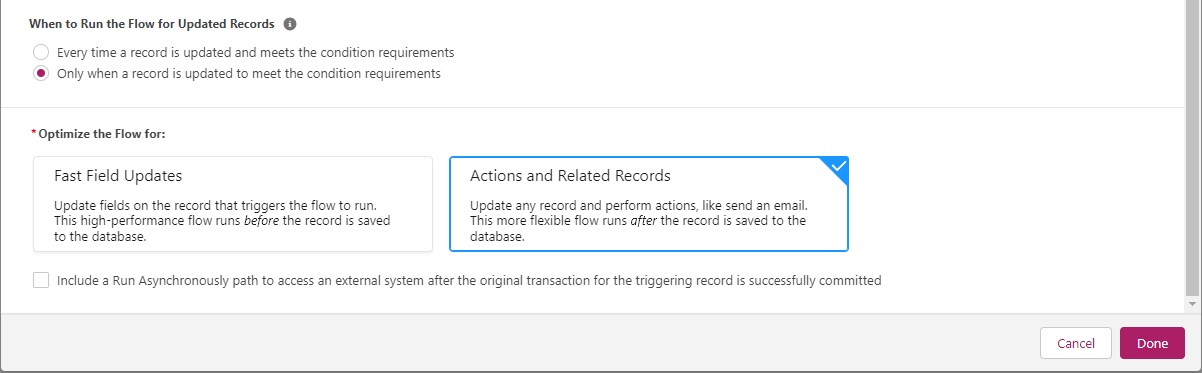Select the 'Every time a record is updated' radio

pyautogui.click(x=40, y=52)
